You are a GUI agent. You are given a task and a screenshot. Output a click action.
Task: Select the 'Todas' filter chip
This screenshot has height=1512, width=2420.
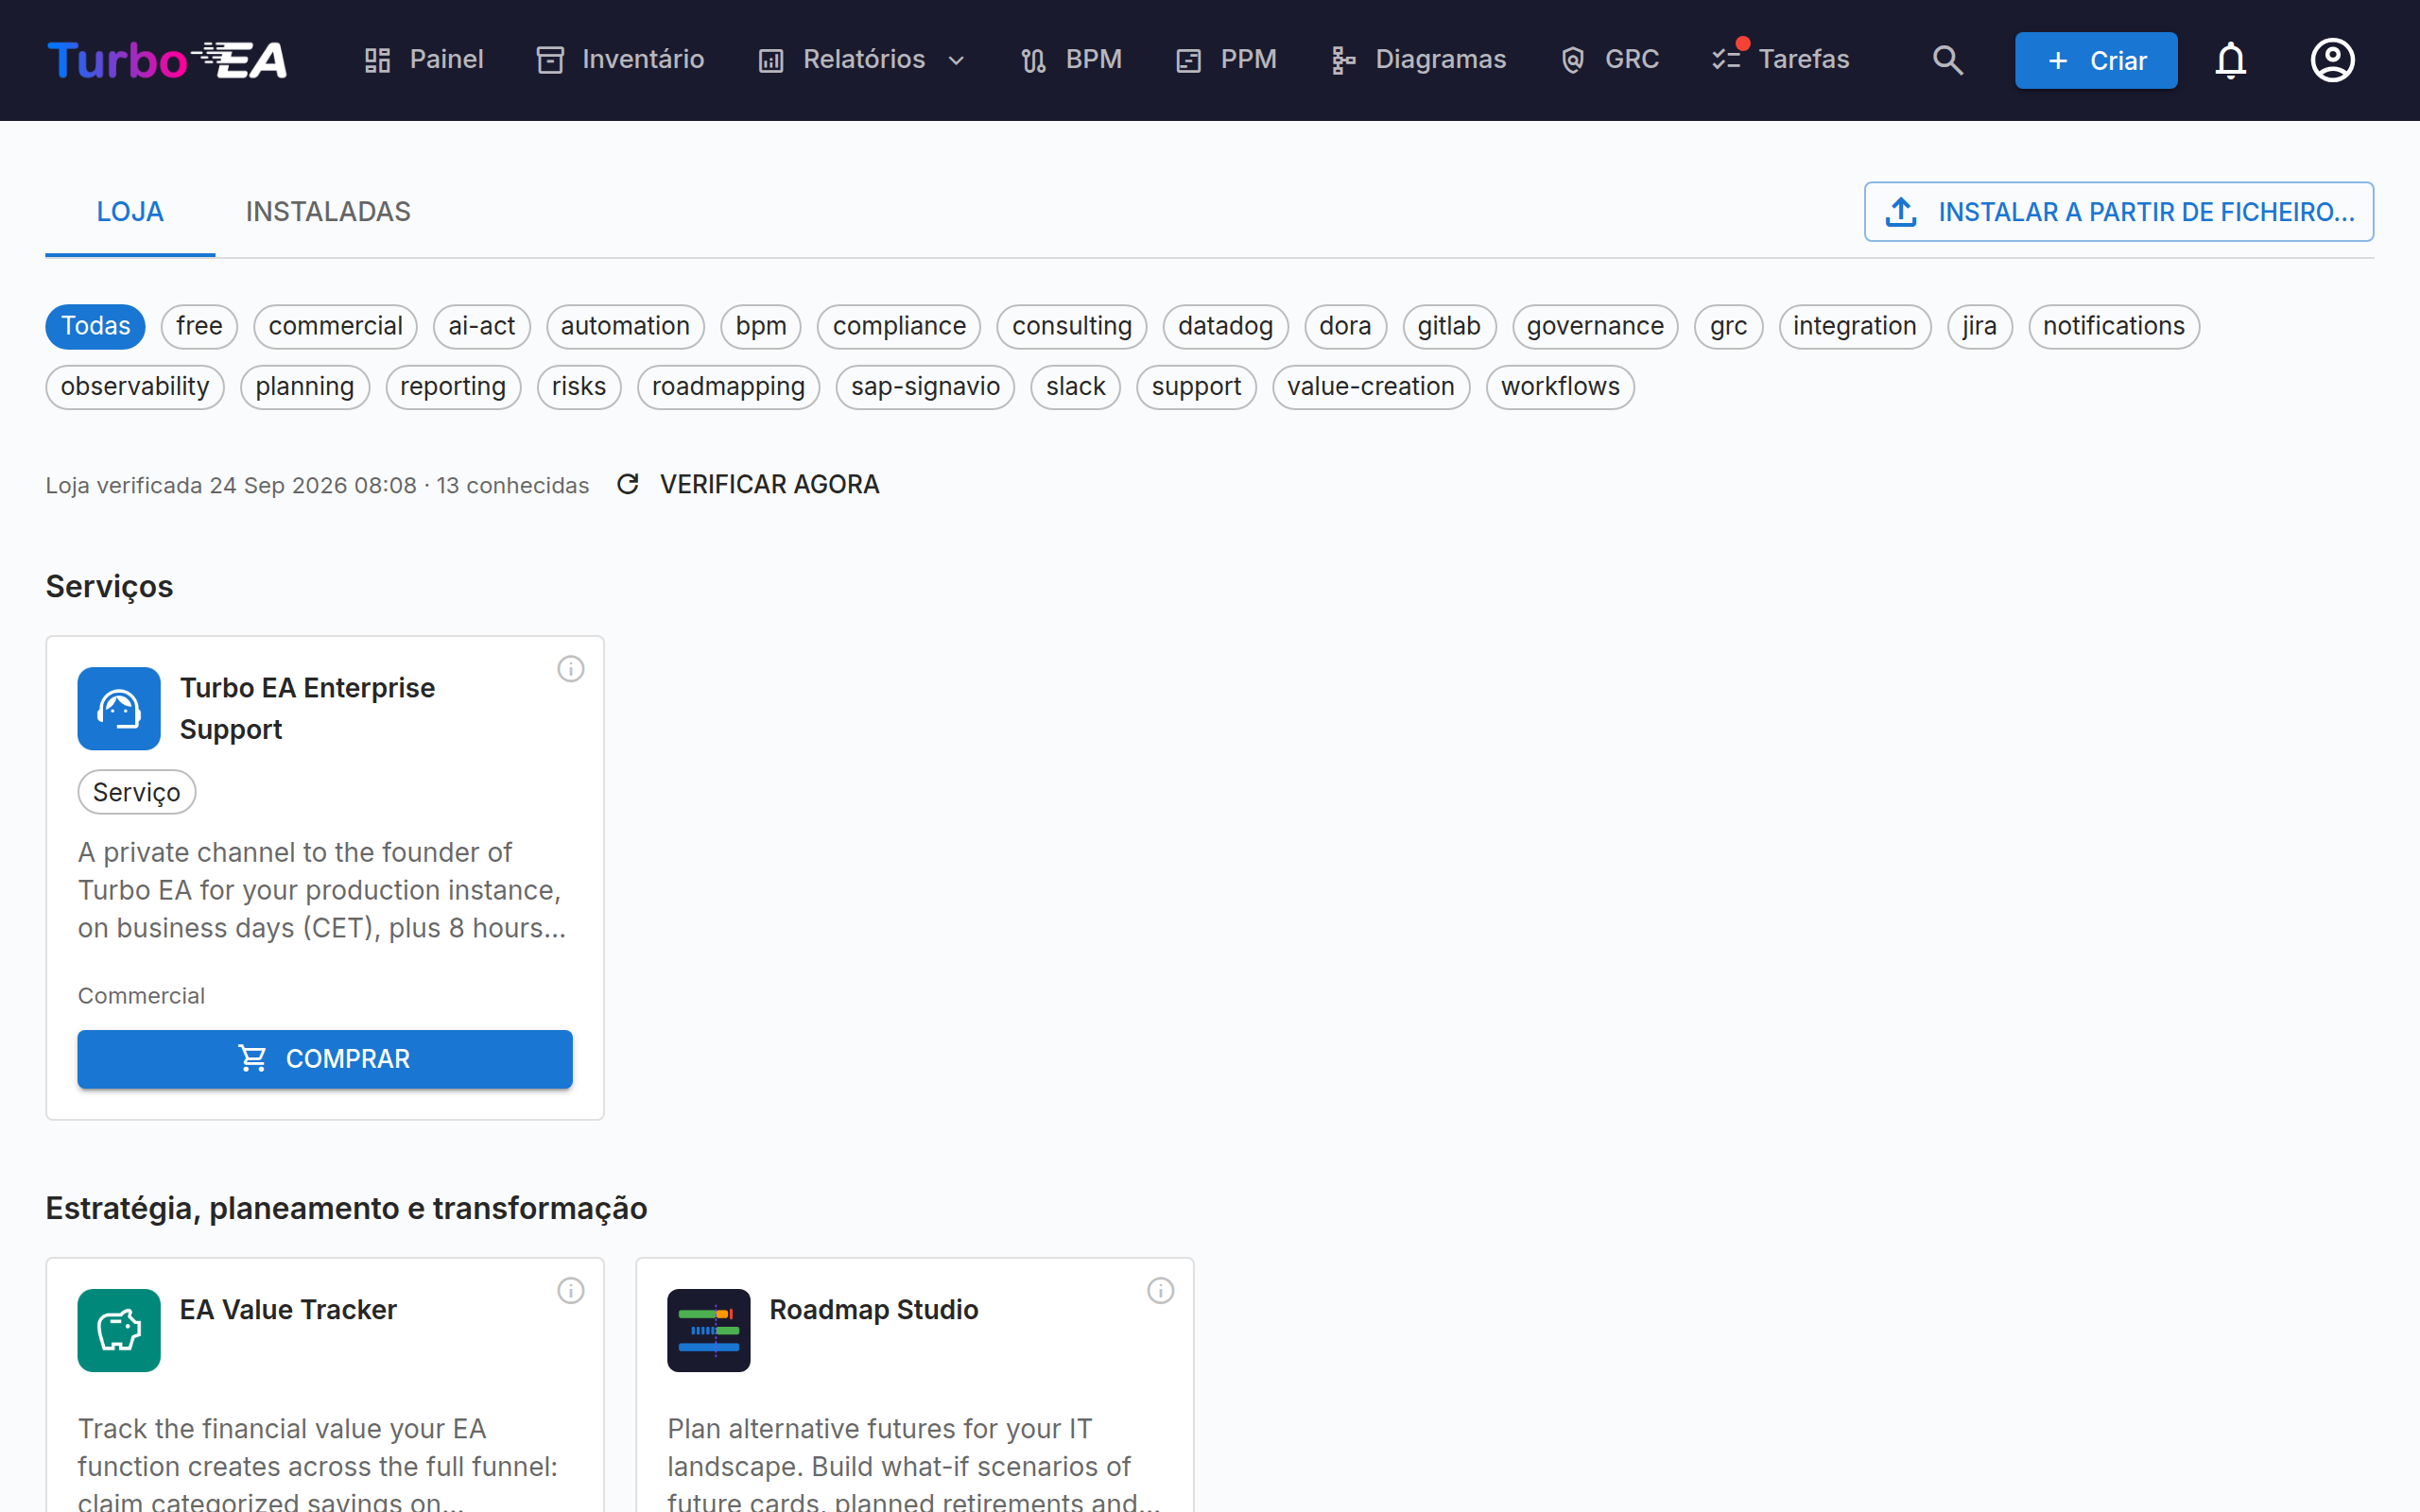(96, 327)
